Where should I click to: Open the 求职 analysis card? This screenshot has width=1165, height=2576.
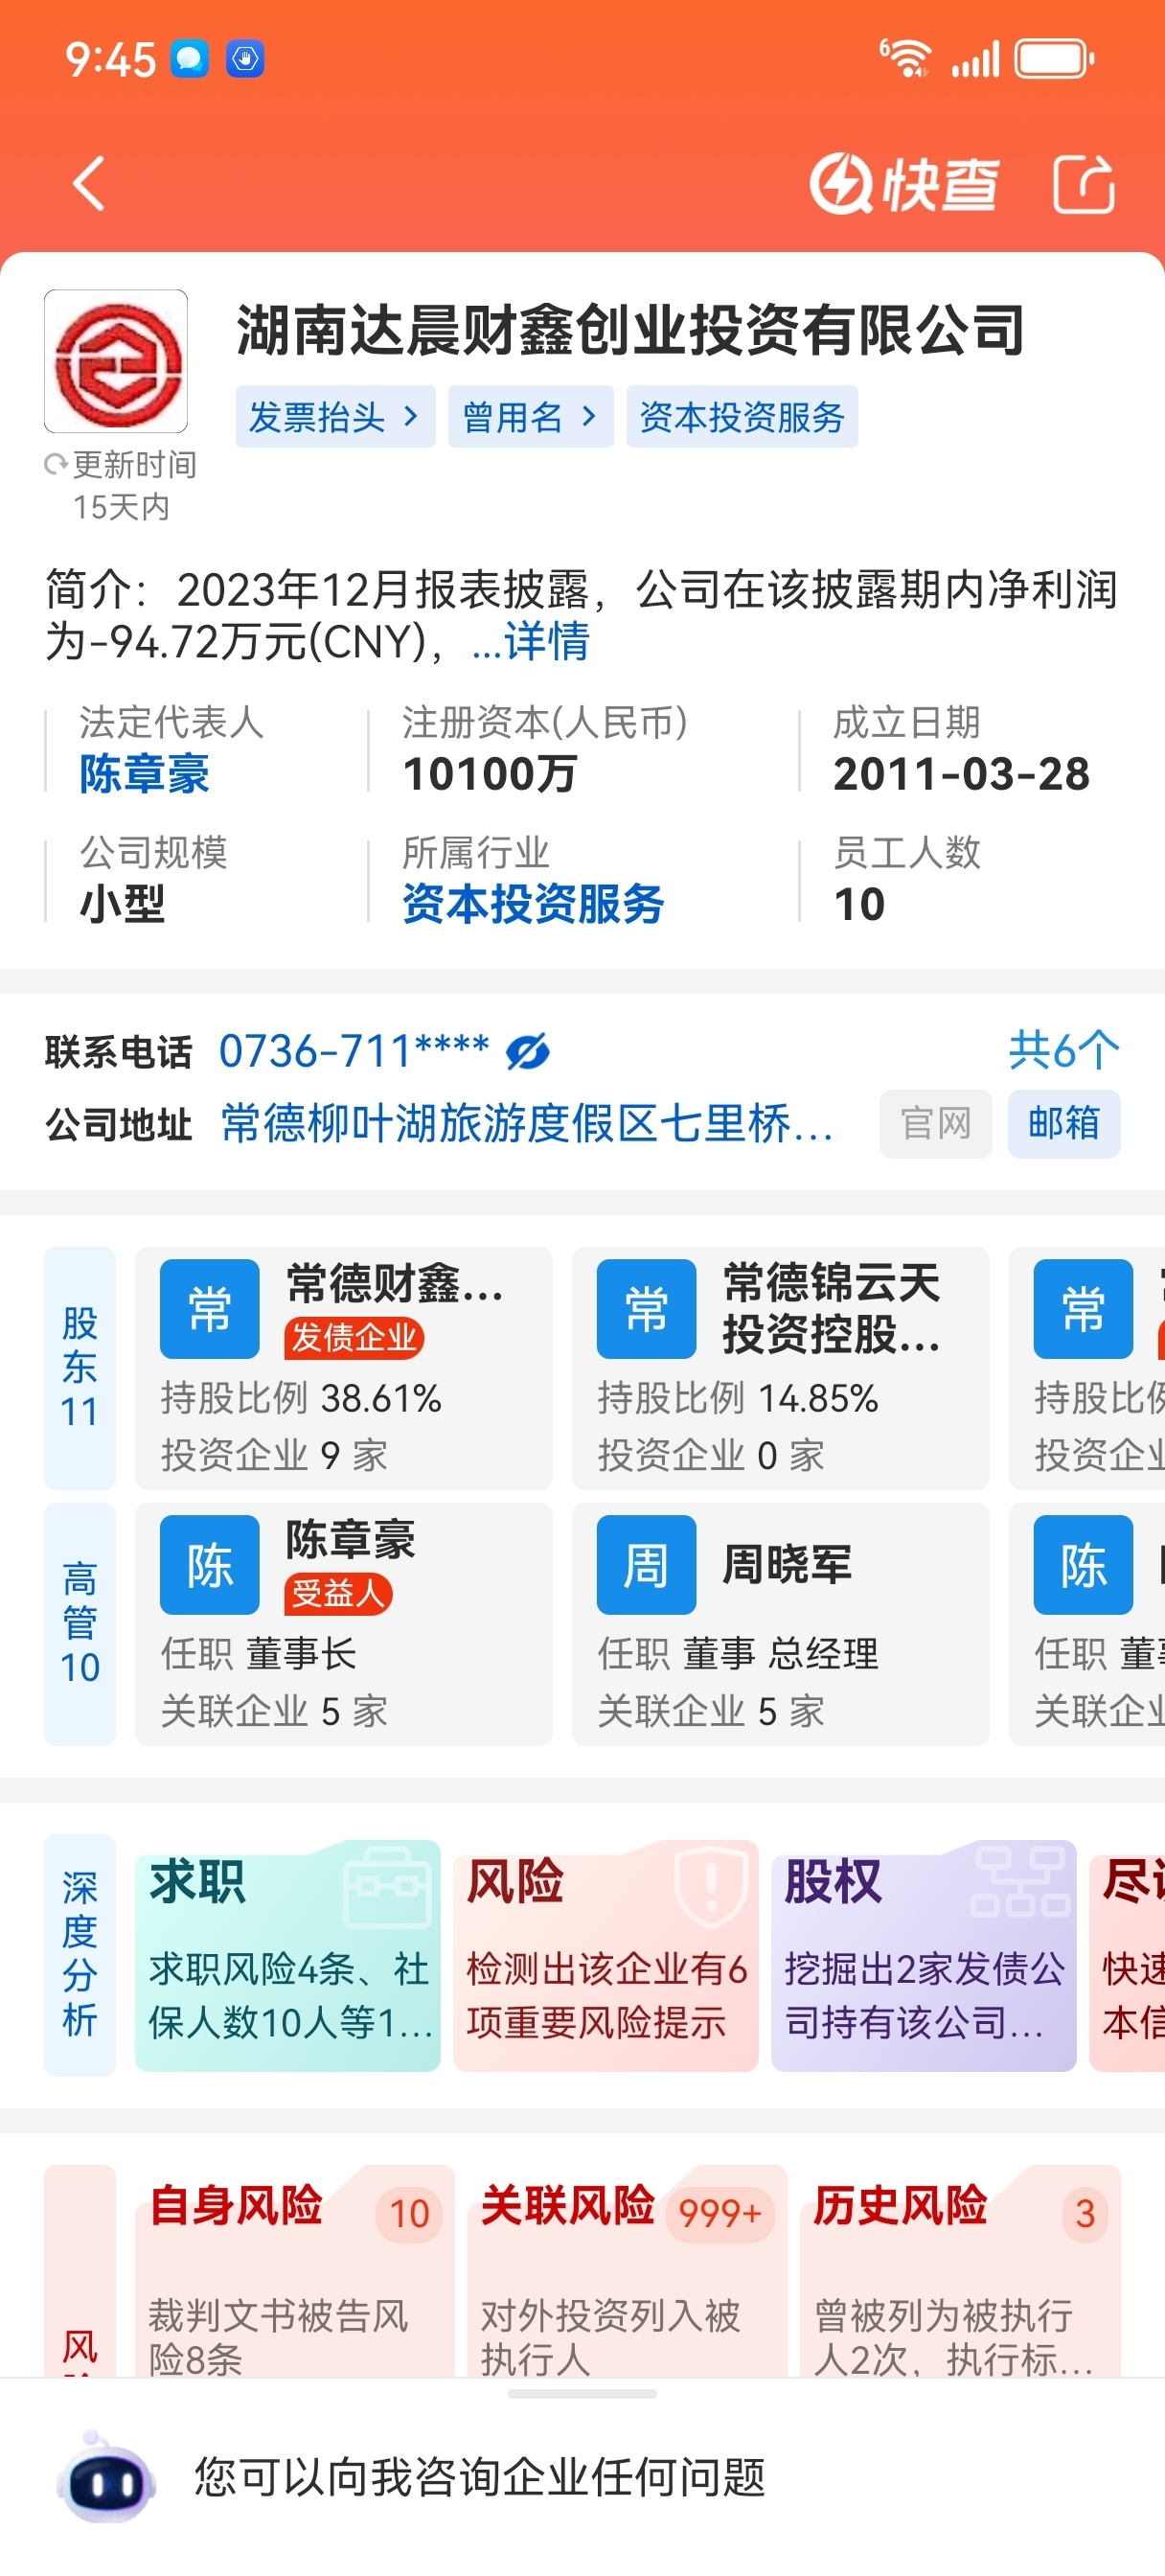[x=288, y=1956]
